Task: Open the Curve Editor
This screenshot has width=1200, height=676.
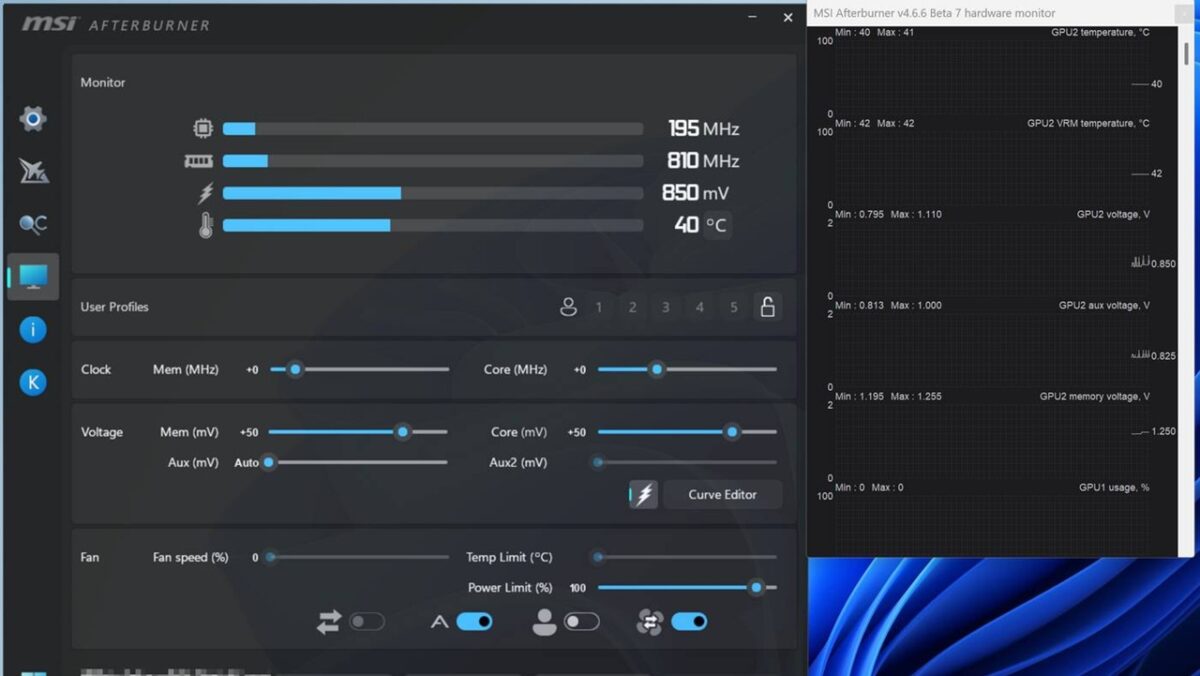Action: coord(722,494)
